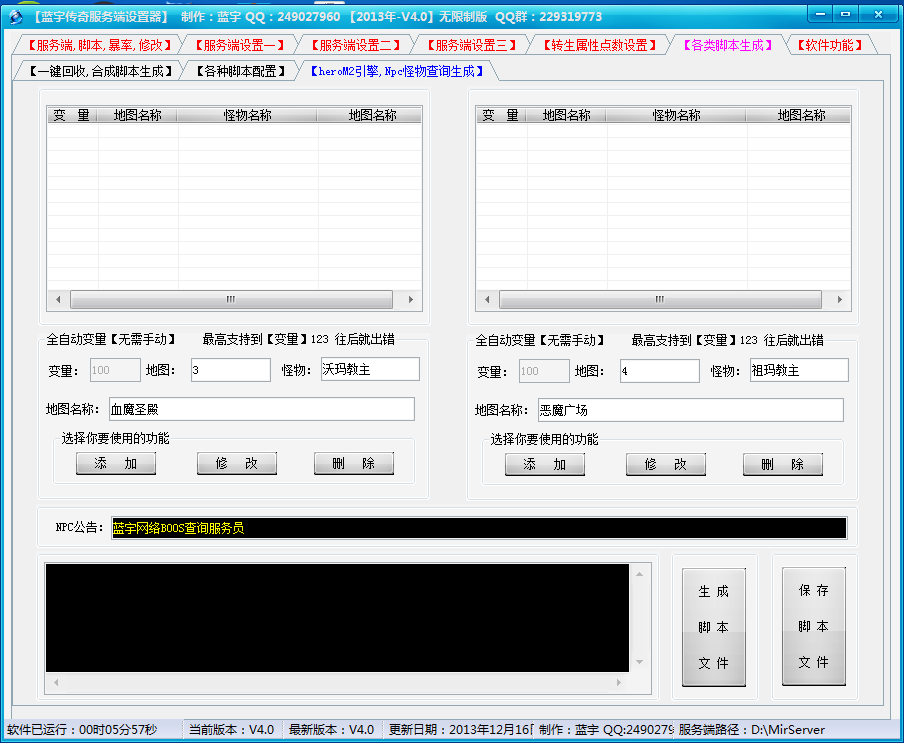Click 变量 column header in the right table

[x=500, y=115]
